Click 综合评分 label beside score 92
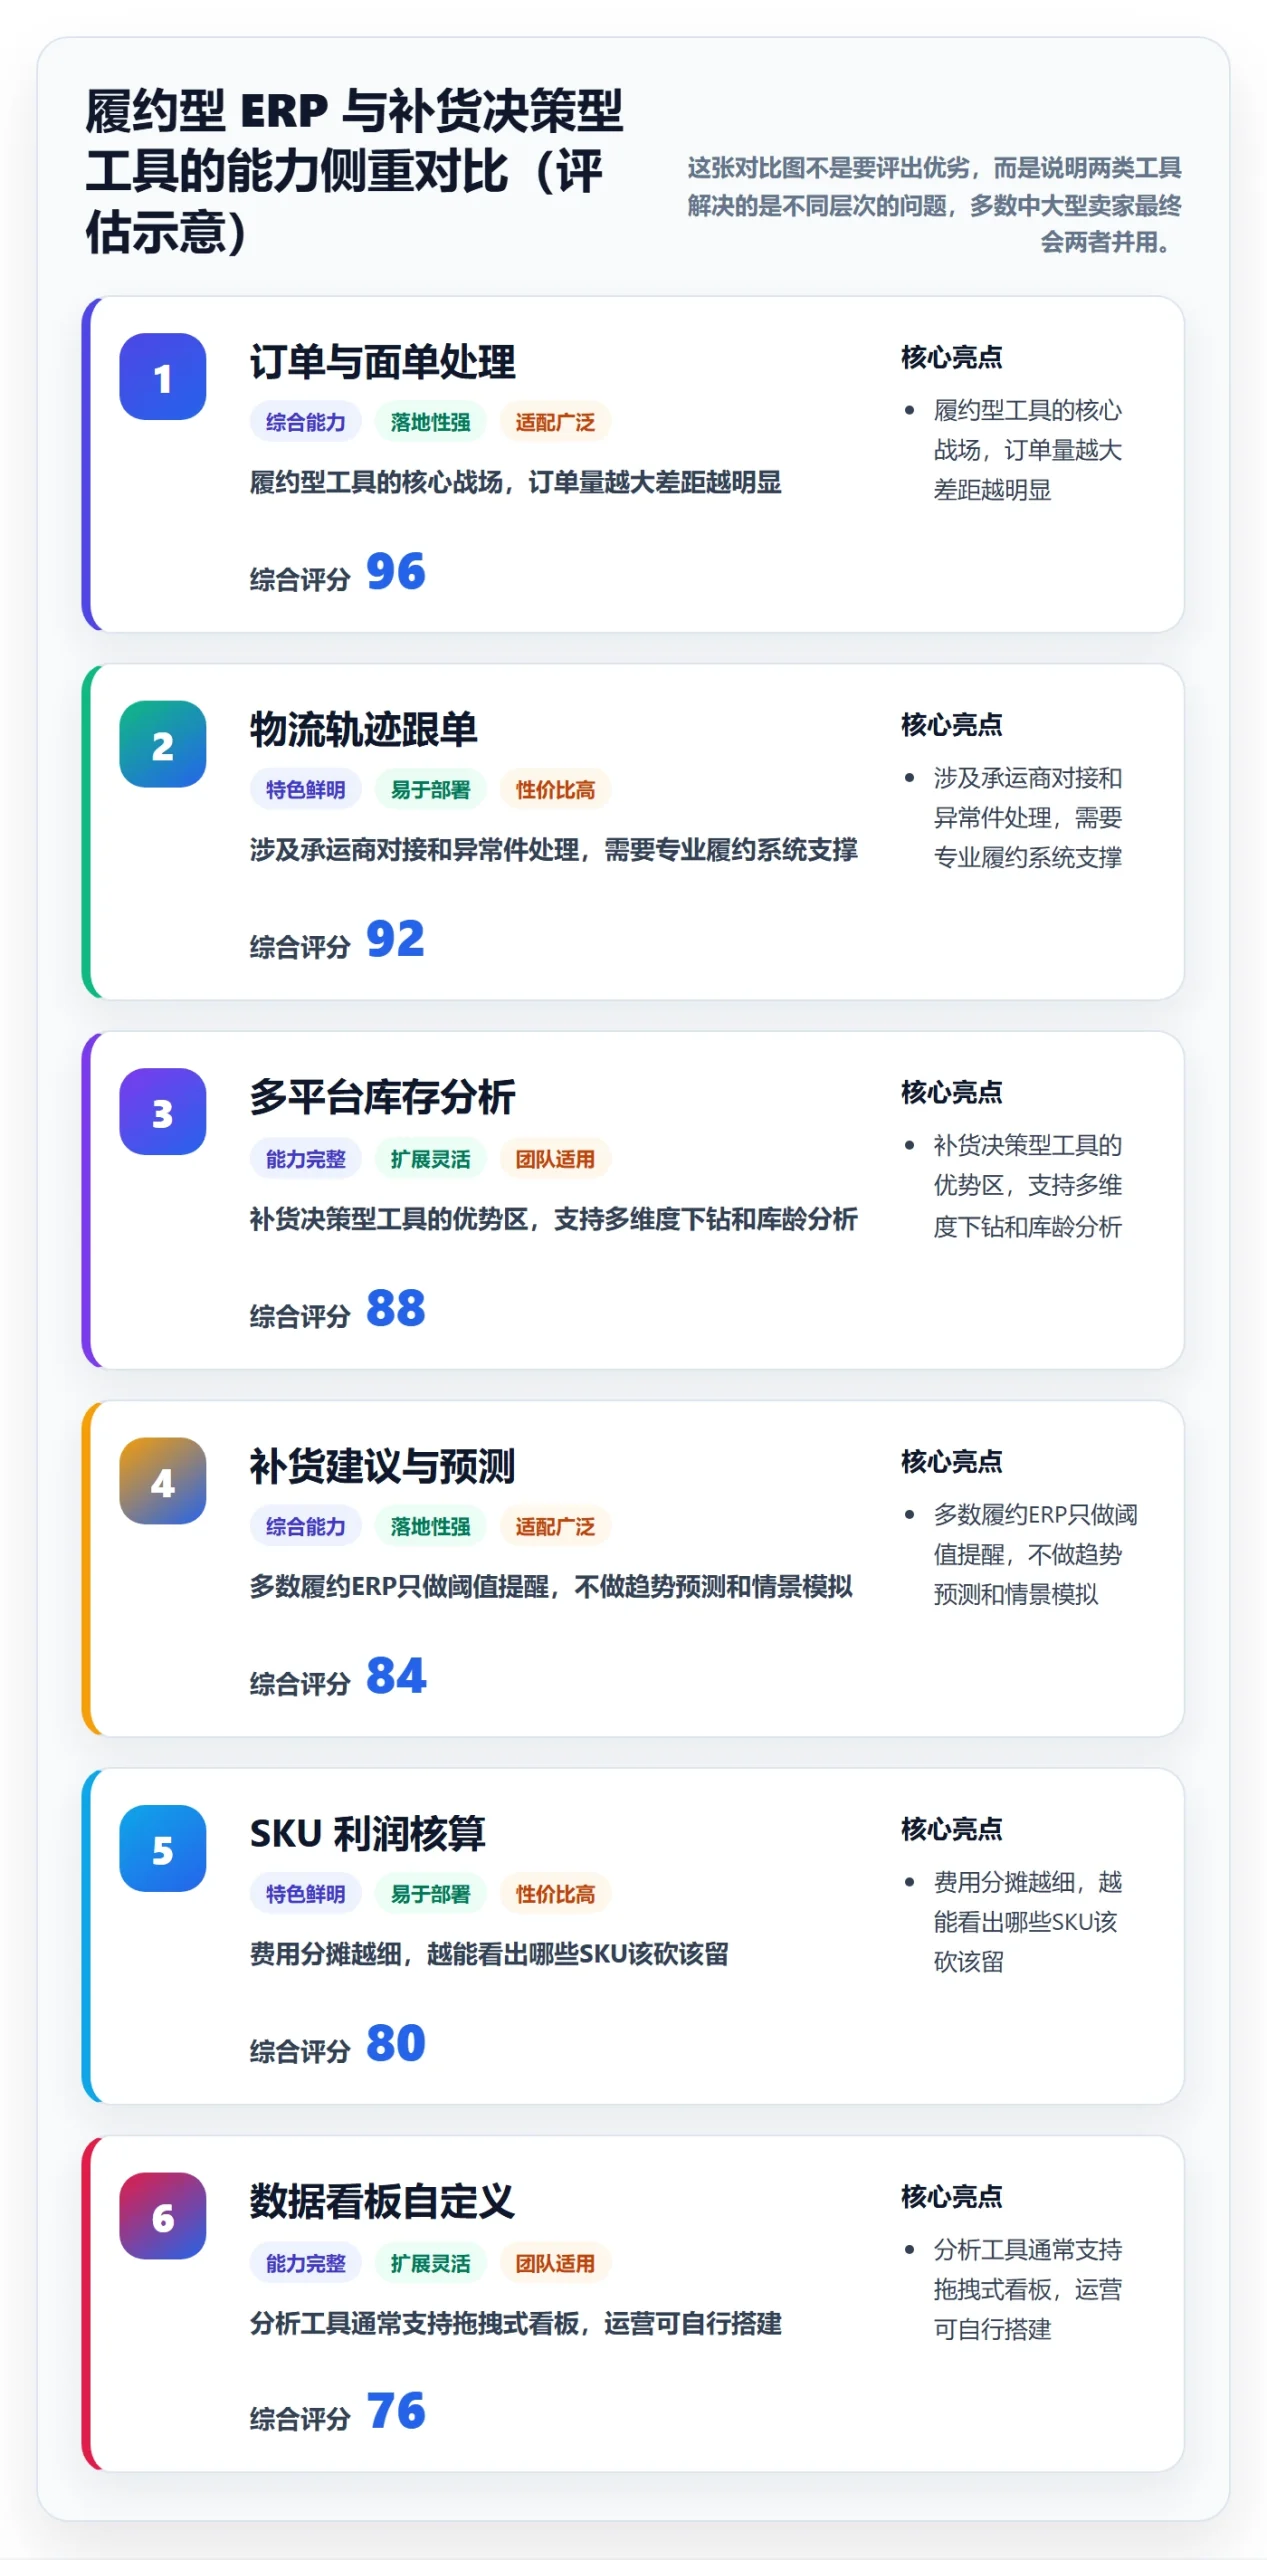The image size is (1267, 2560). [300, 947]
